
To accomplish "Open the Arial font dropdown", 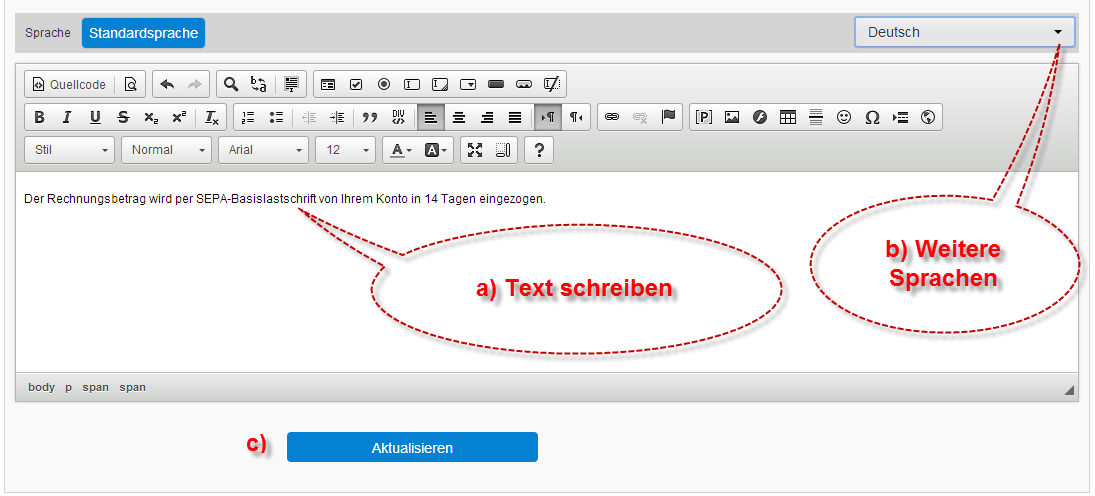I will (263, 149).
